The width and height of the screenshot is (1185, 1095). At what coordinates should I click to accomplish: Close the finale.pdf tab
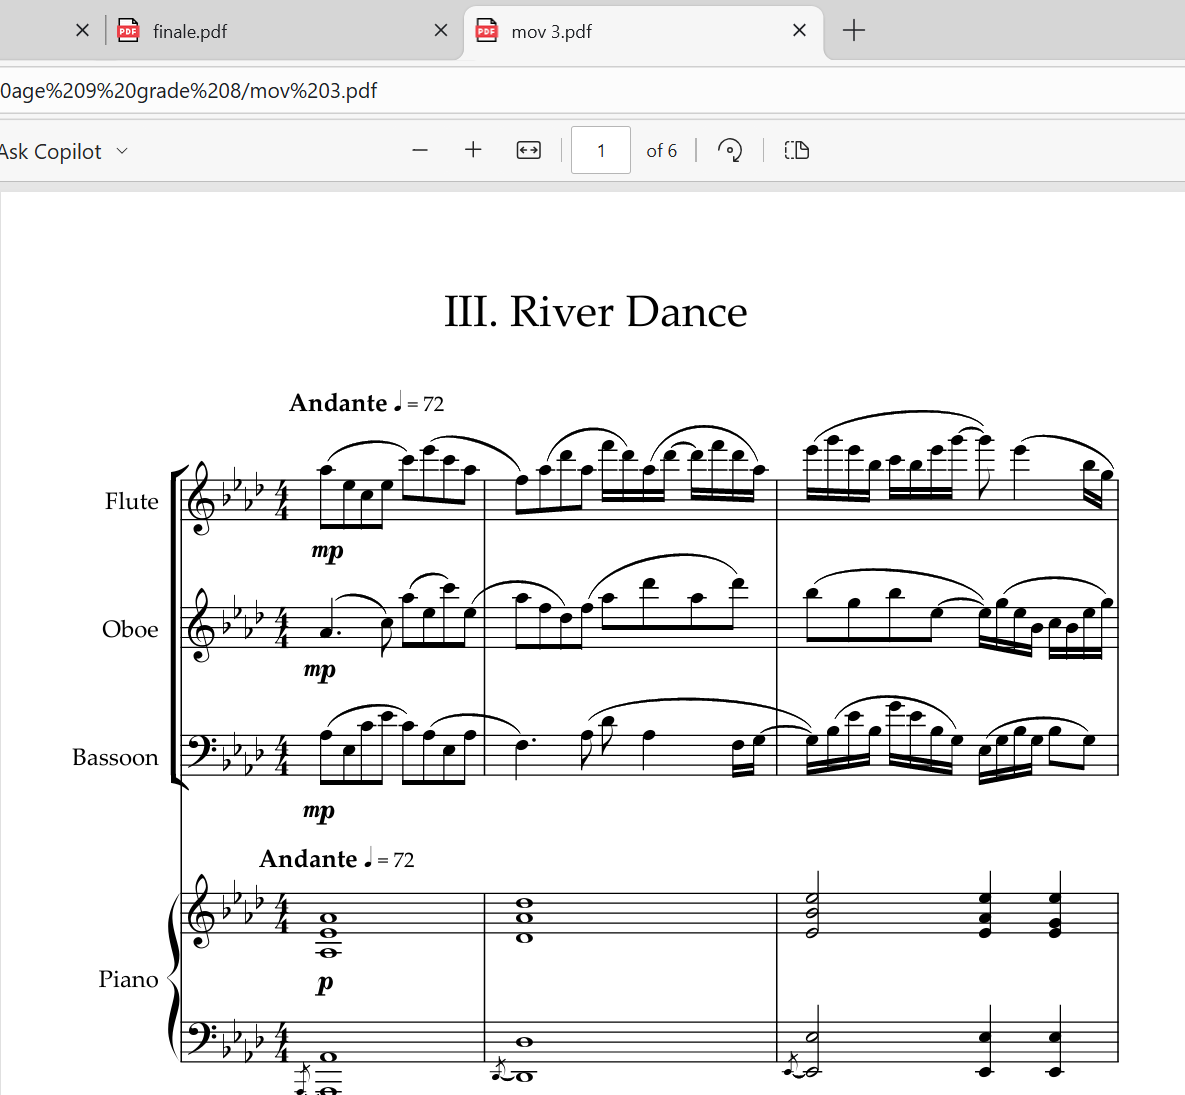pos(441,30)
